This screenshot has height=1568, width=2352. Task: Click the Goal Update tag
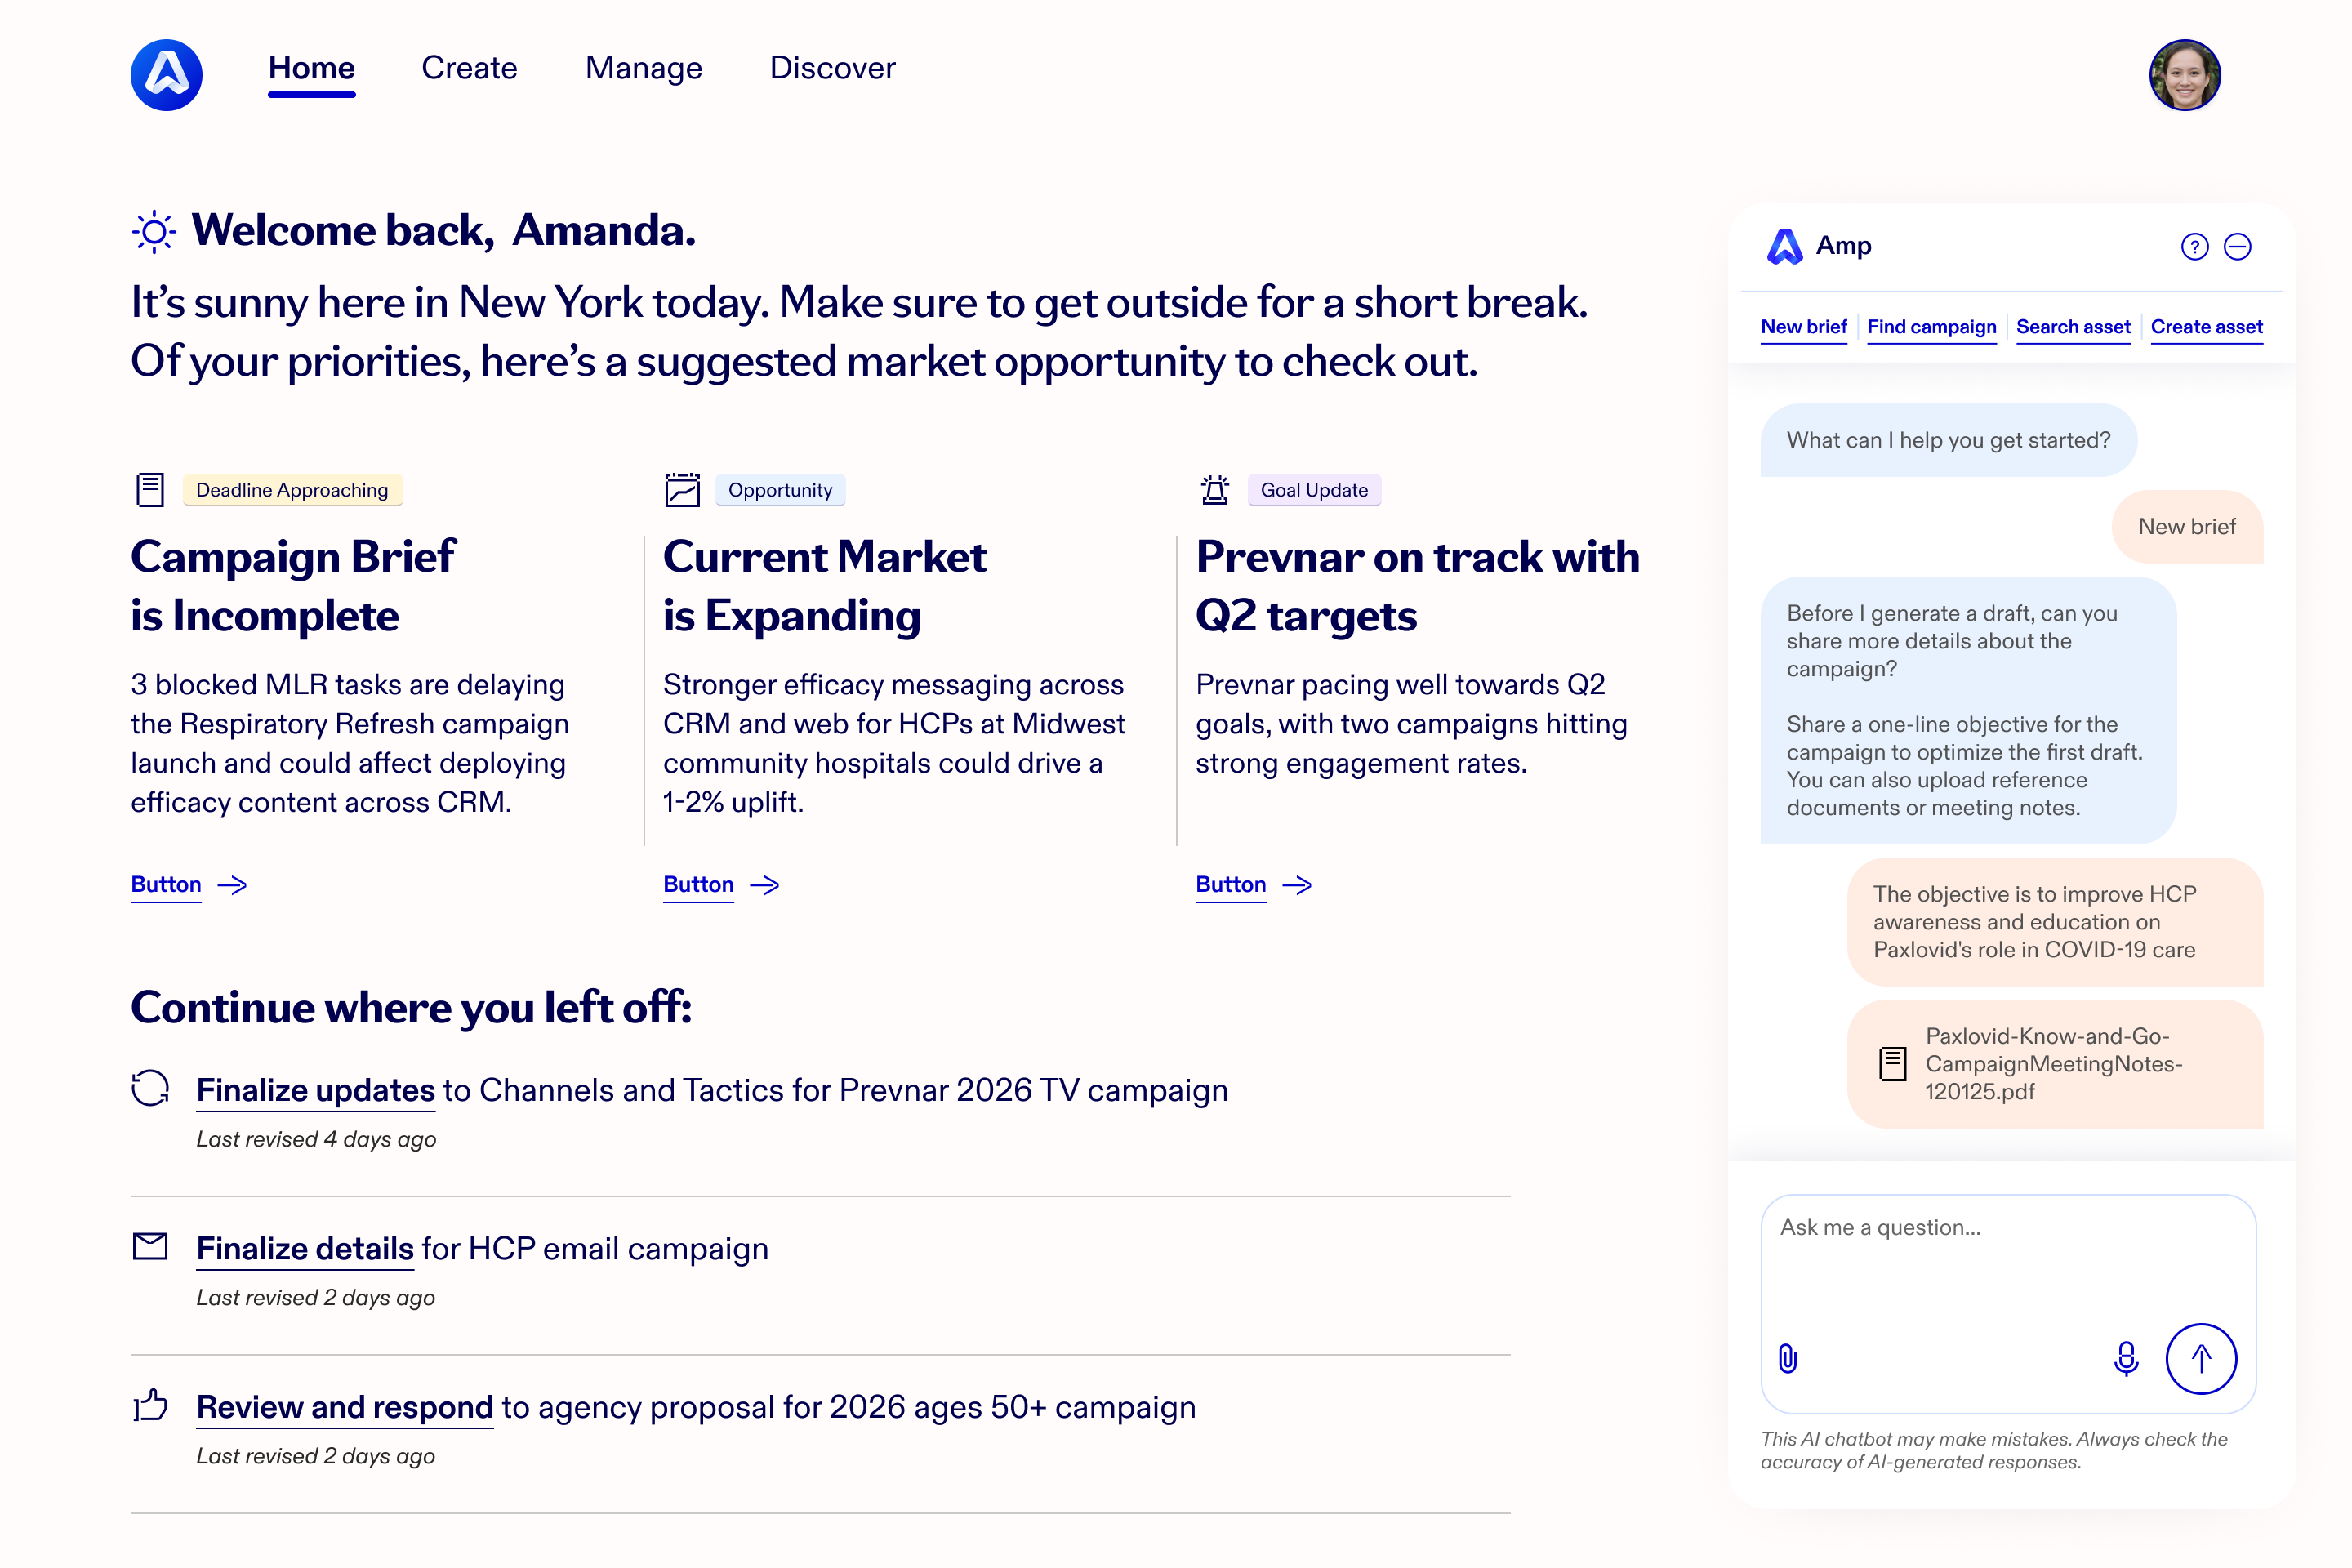(1314, 490)
